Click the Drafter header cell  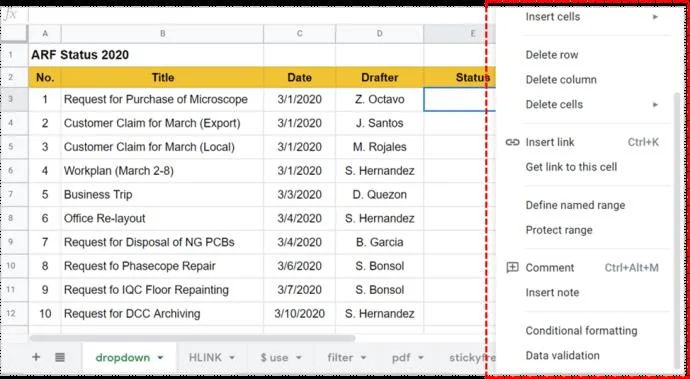click(379, 77)
